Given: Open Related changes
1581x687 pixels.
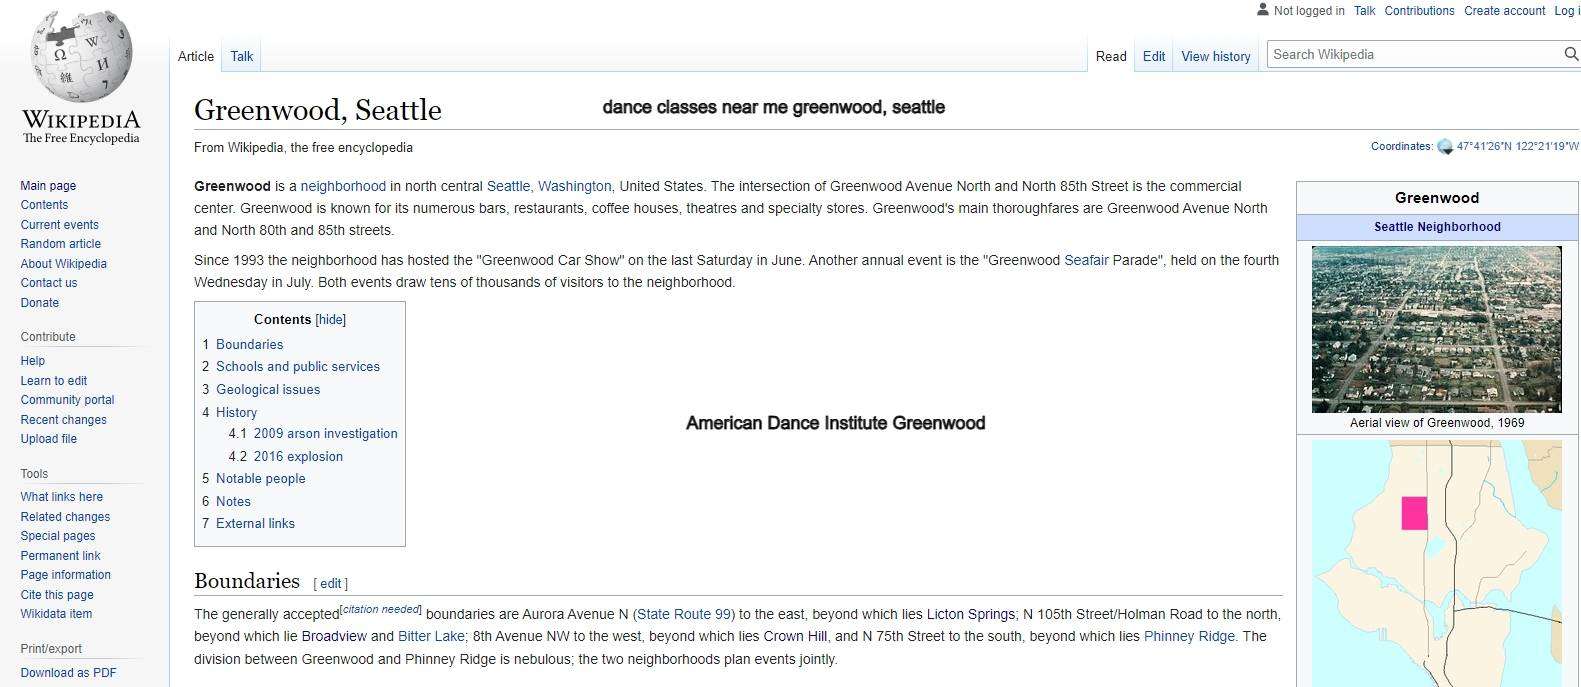Looking at the screenshot, I should (x=66, y=517).
